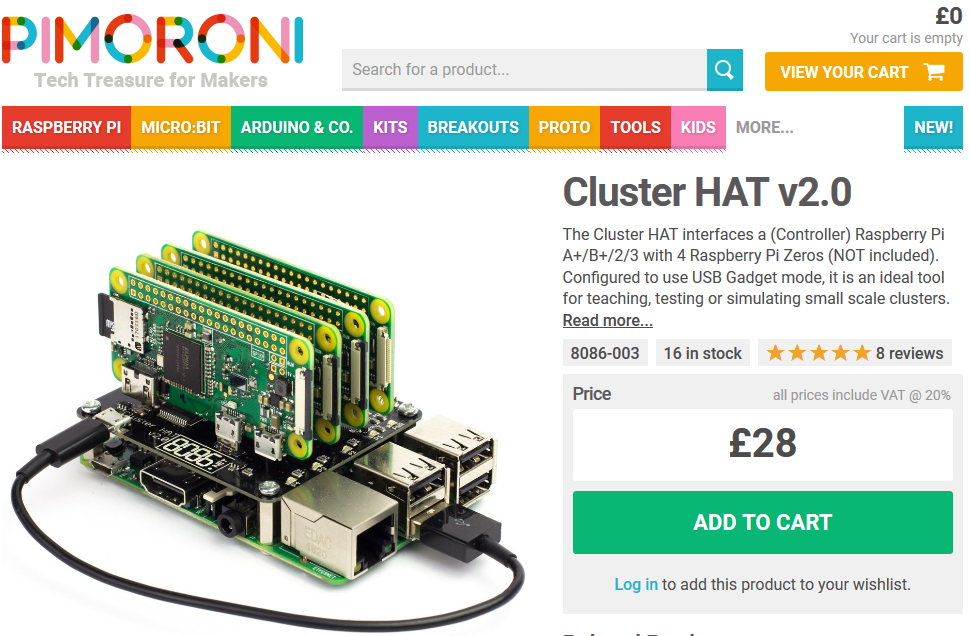This screenshot has height=636, width=970.
Task: Click the shopping cart icon
Action: coord(934,72)
